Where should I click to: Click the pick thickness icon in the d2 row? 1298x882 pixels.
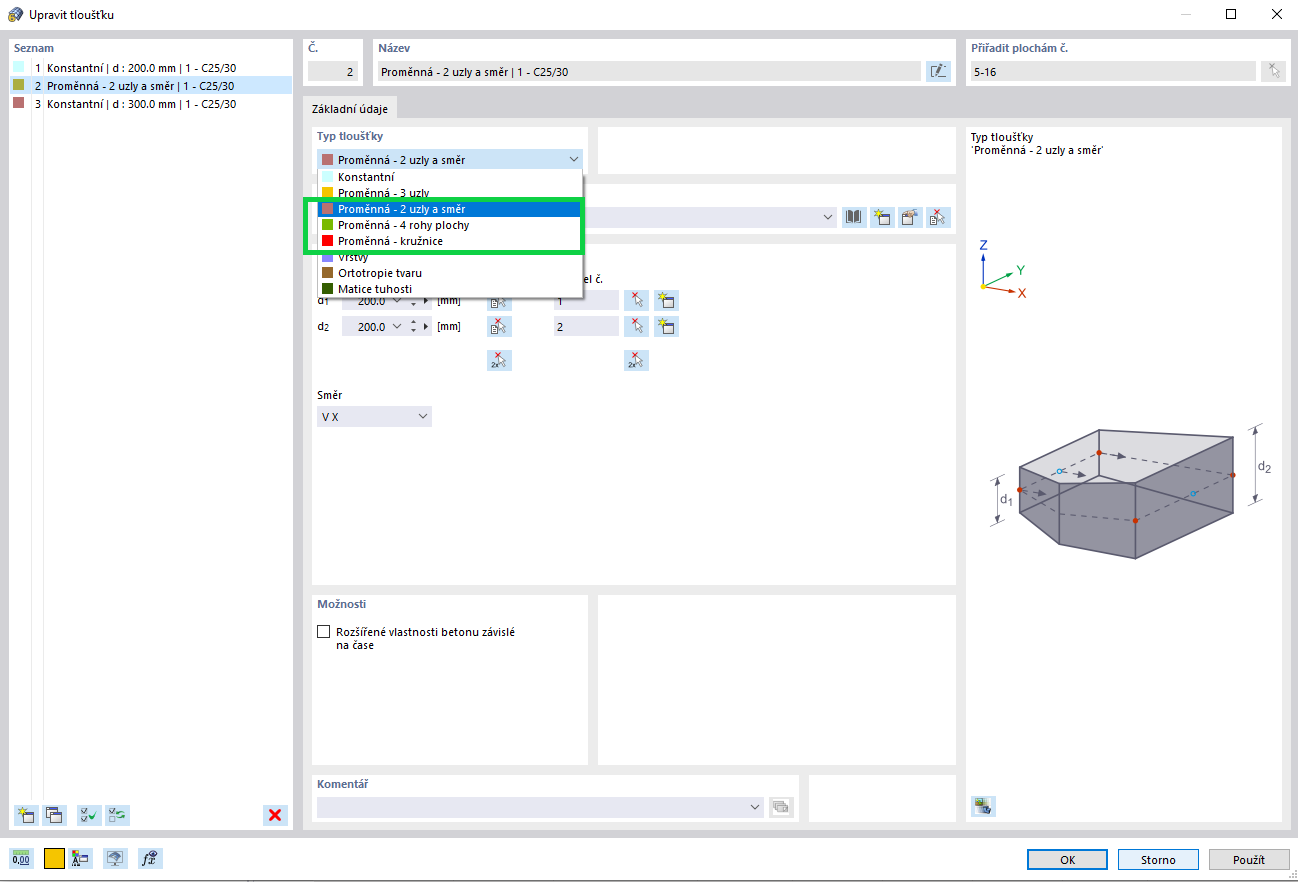(x=499, y=327)
